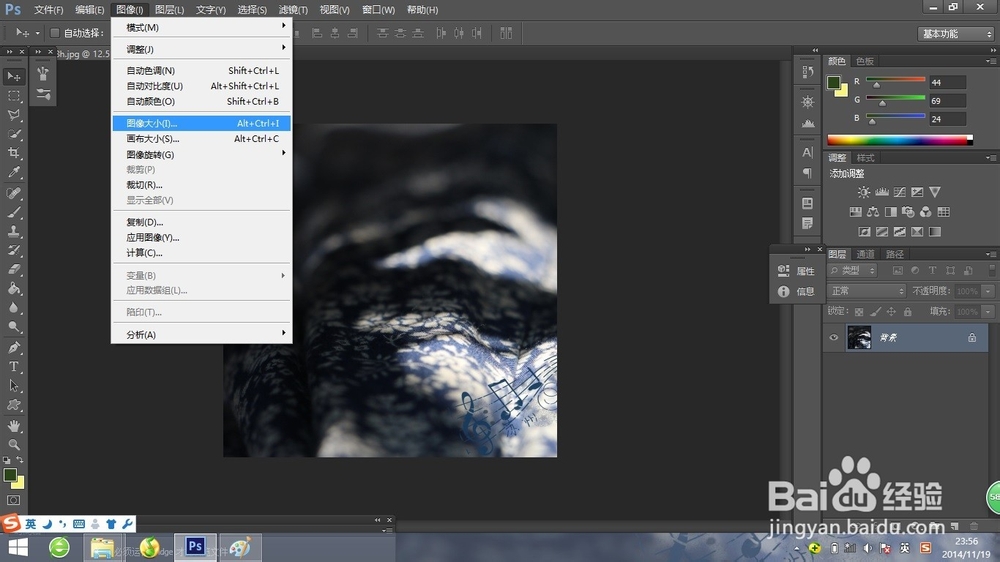Enable the 自动选择 checkbox
The image size is (1000, 562).
(55, 33)
